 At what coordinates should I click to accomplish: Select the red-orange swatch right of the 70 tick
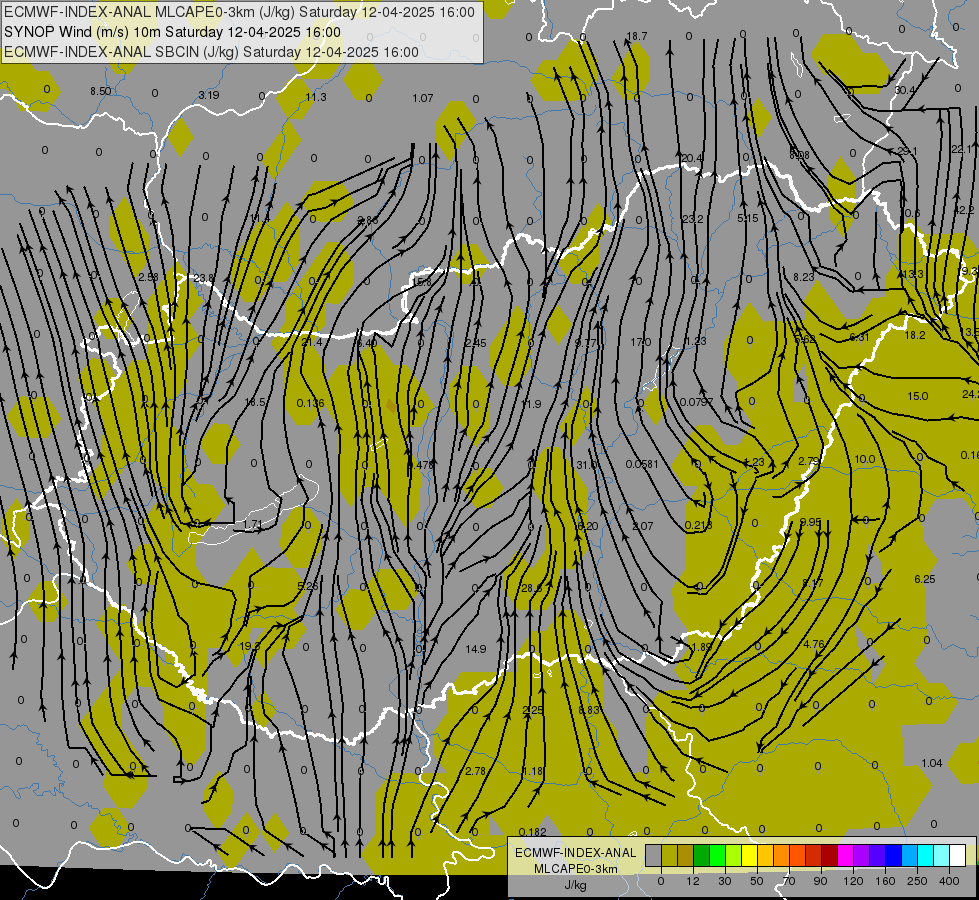(x=797, y=856)
